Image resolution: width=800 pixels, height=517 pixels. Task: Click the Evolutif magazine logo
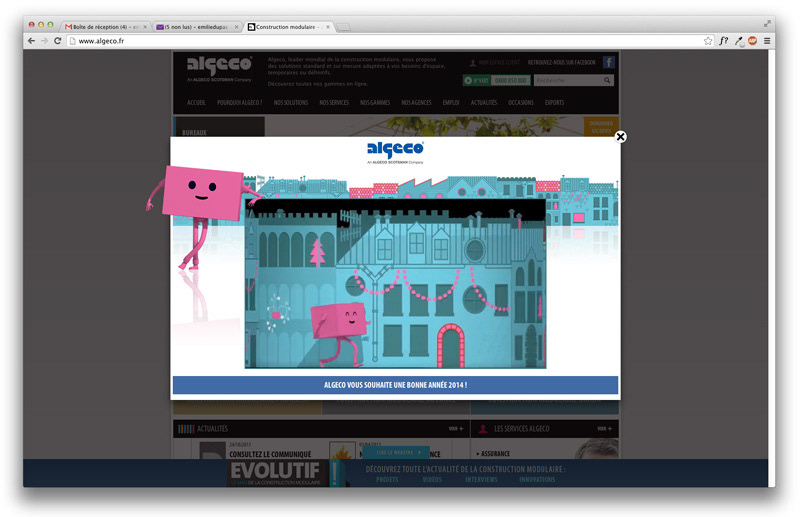click(x=276, y=473)
